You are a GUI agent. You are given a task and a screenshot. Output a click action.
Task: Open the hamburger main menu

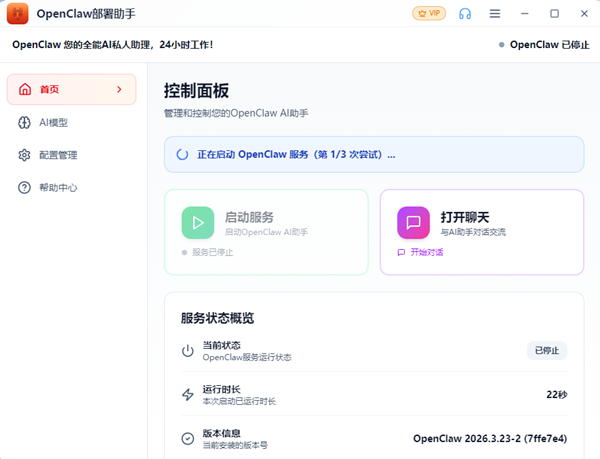tap(495, 14)
